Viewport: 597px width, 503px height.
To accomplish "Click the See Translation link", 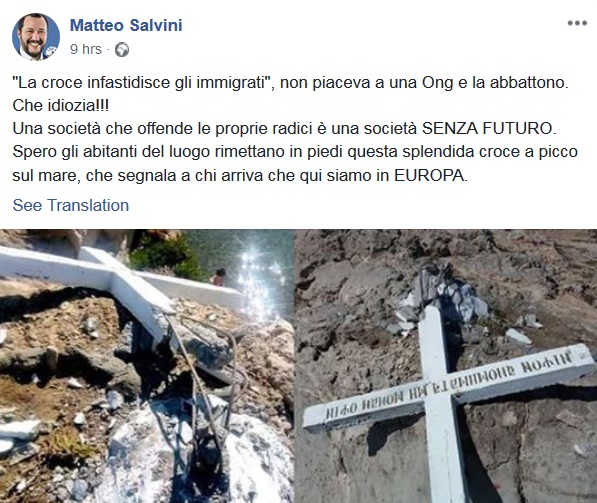I will click(x=71, y=205).
